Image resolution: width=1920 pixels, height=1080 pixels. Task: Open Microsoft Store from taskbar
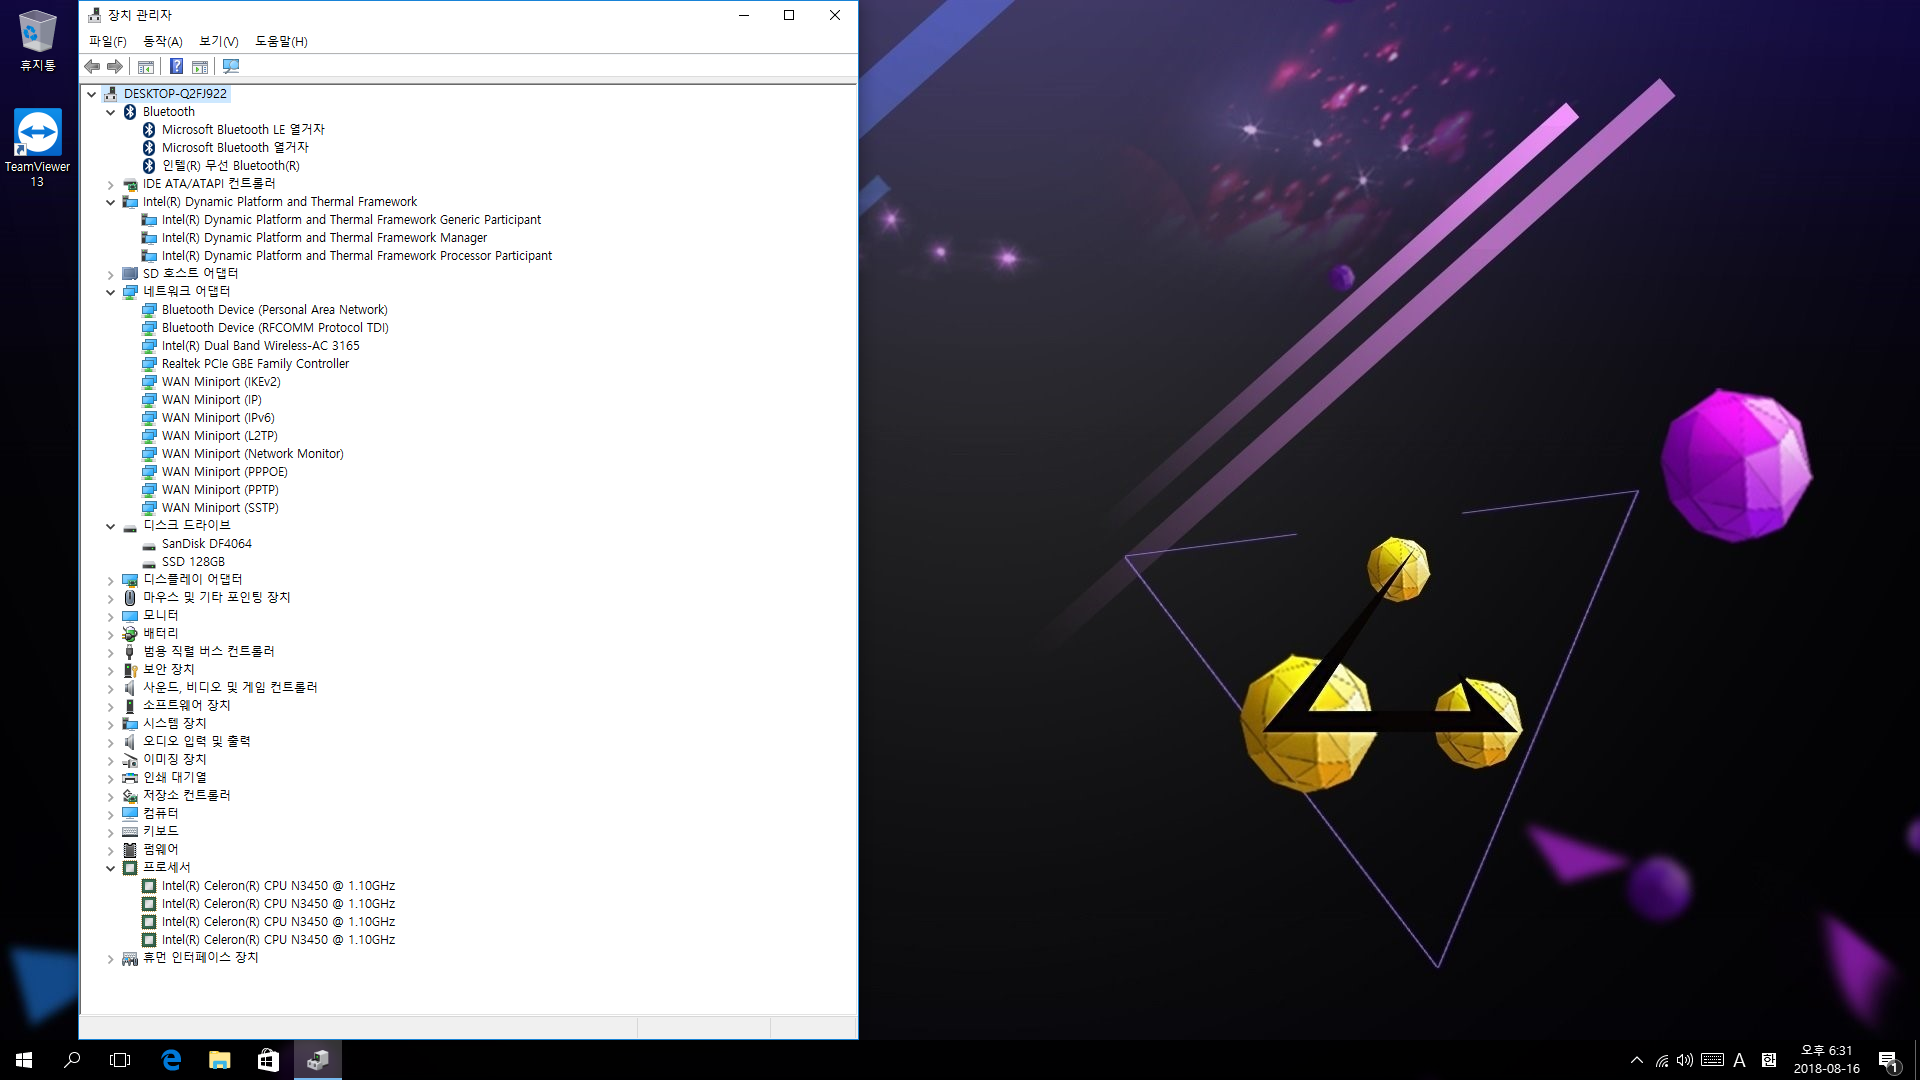pos(268,1060)
